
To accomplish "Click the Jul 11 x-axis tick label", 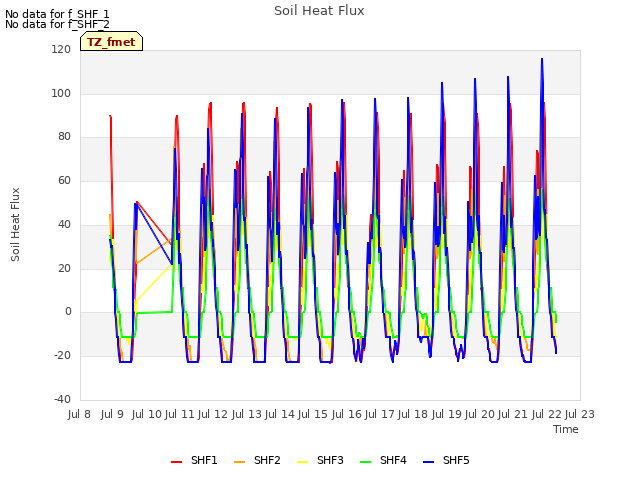I will click(180, 414).
